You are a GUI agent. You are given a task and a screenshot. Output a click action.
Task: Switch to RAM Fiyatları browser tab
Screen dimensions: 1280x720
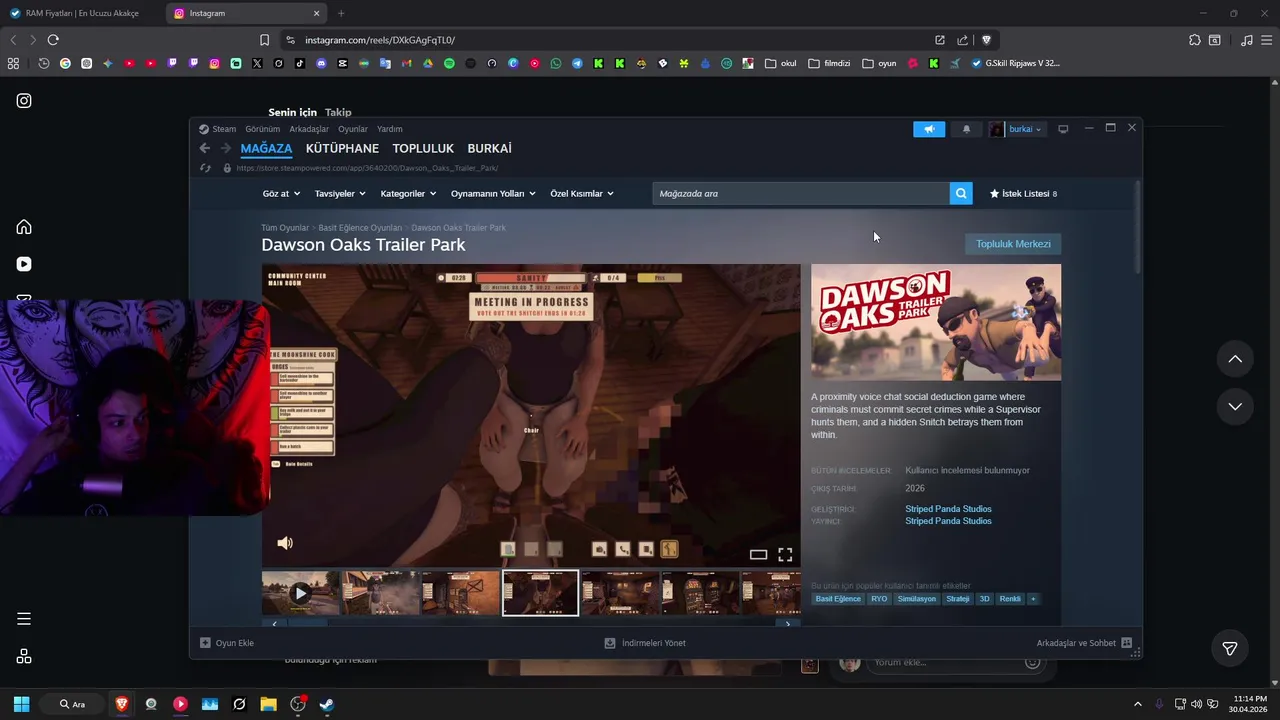pos(82,13)
